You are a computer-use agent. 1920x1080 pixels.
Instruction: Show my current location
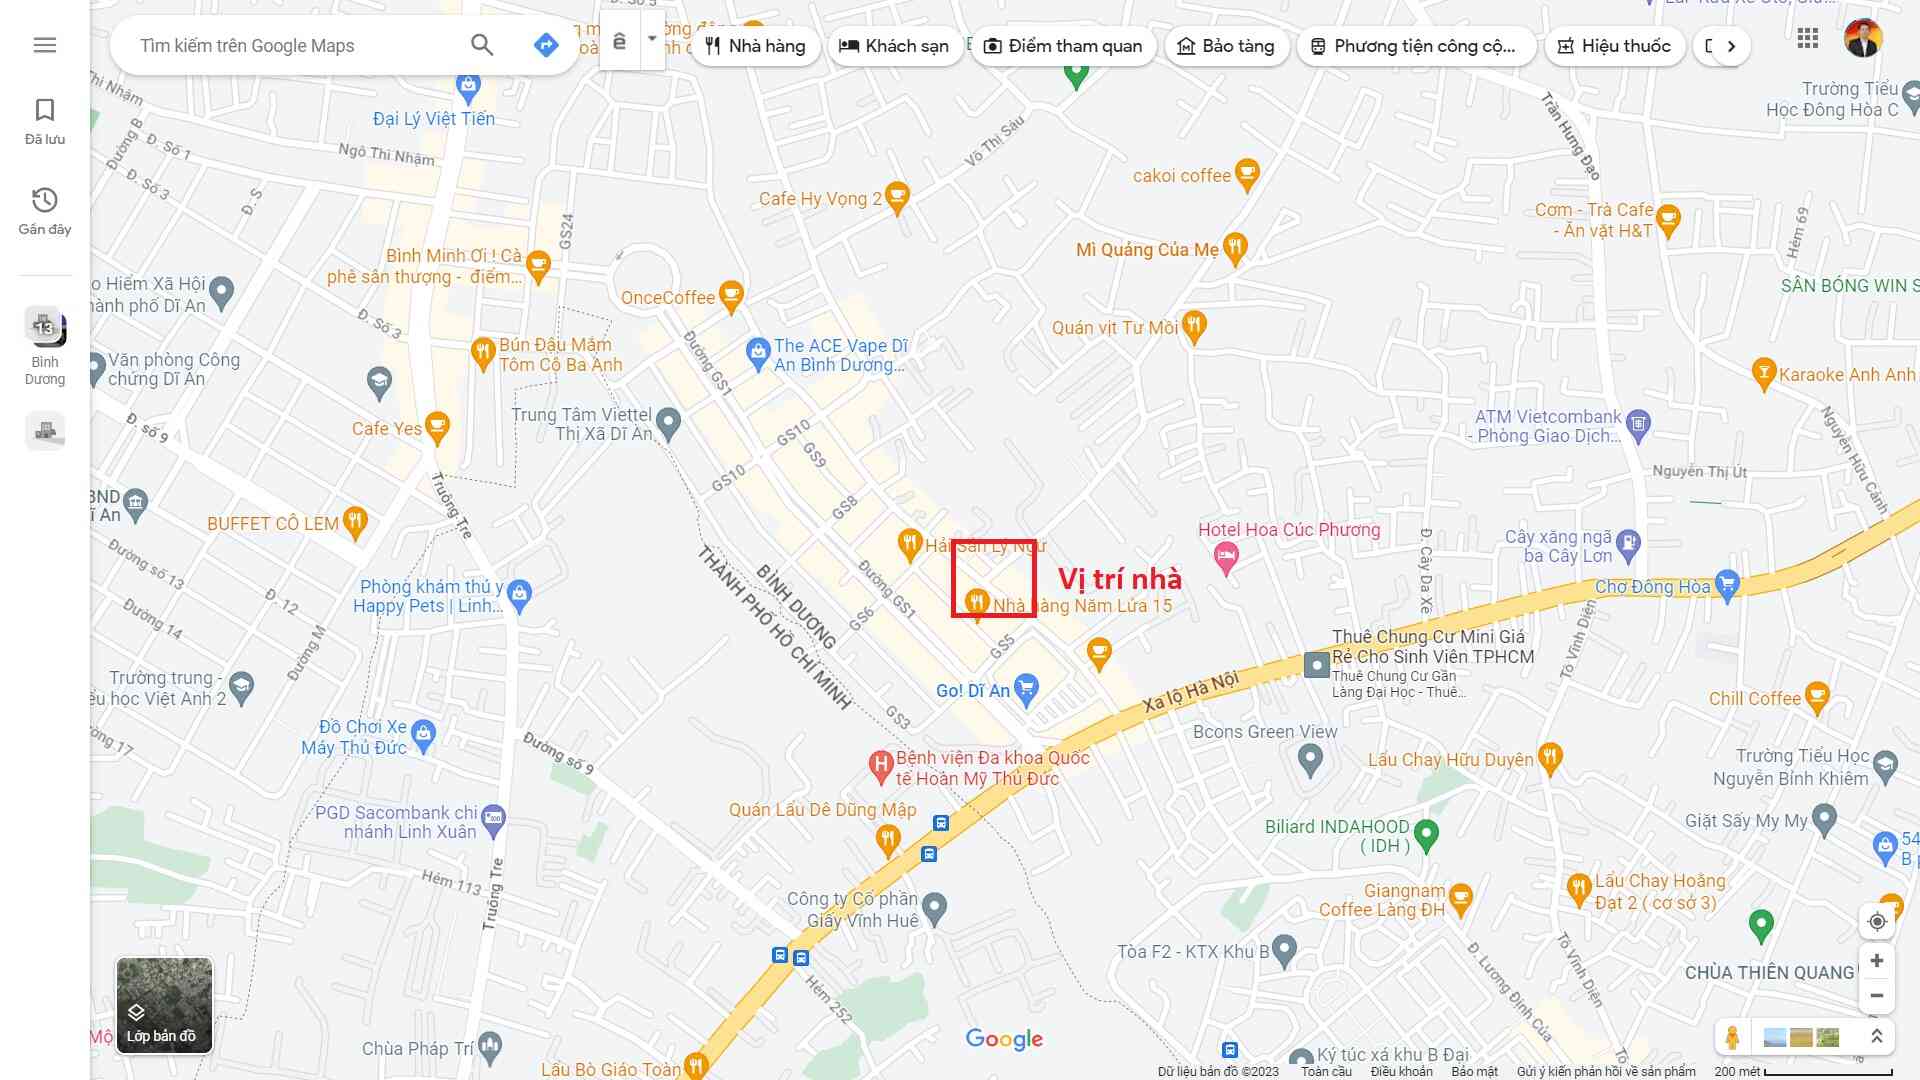1877,922
